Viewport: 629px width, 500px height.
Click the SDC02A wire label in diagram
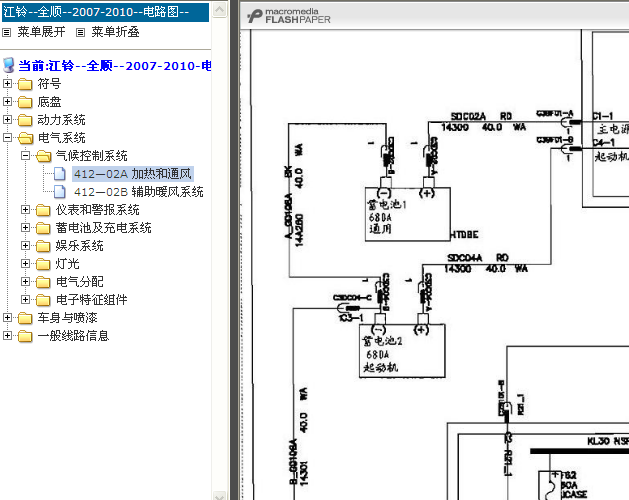point(468,116)
